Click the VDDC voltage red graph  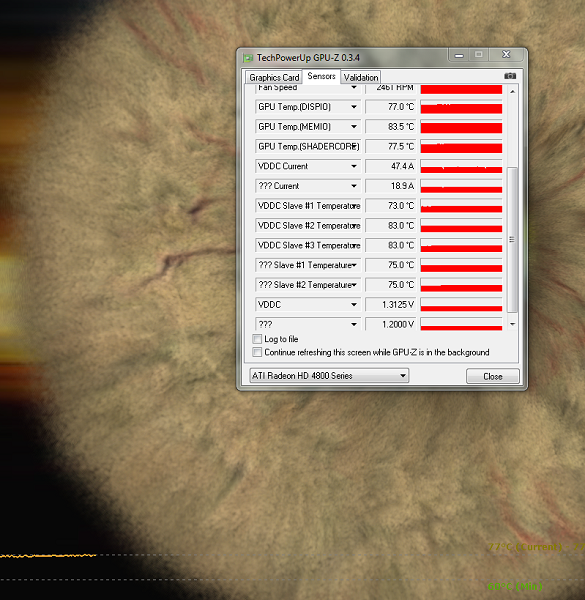pos(461,305)
